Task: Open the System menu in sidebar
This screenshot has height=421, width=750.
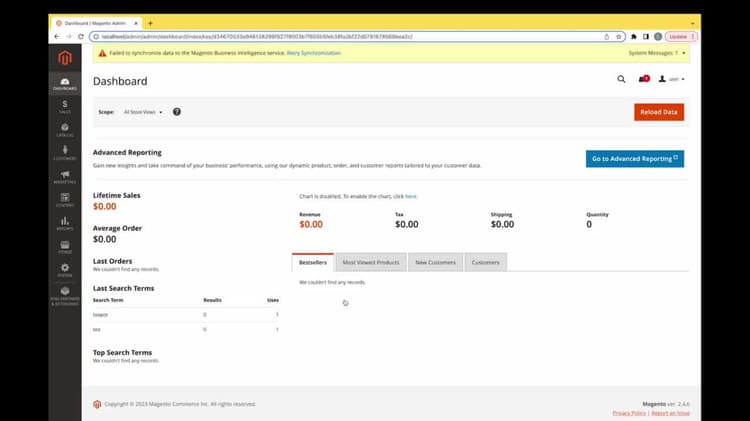Action: [65, 270]
